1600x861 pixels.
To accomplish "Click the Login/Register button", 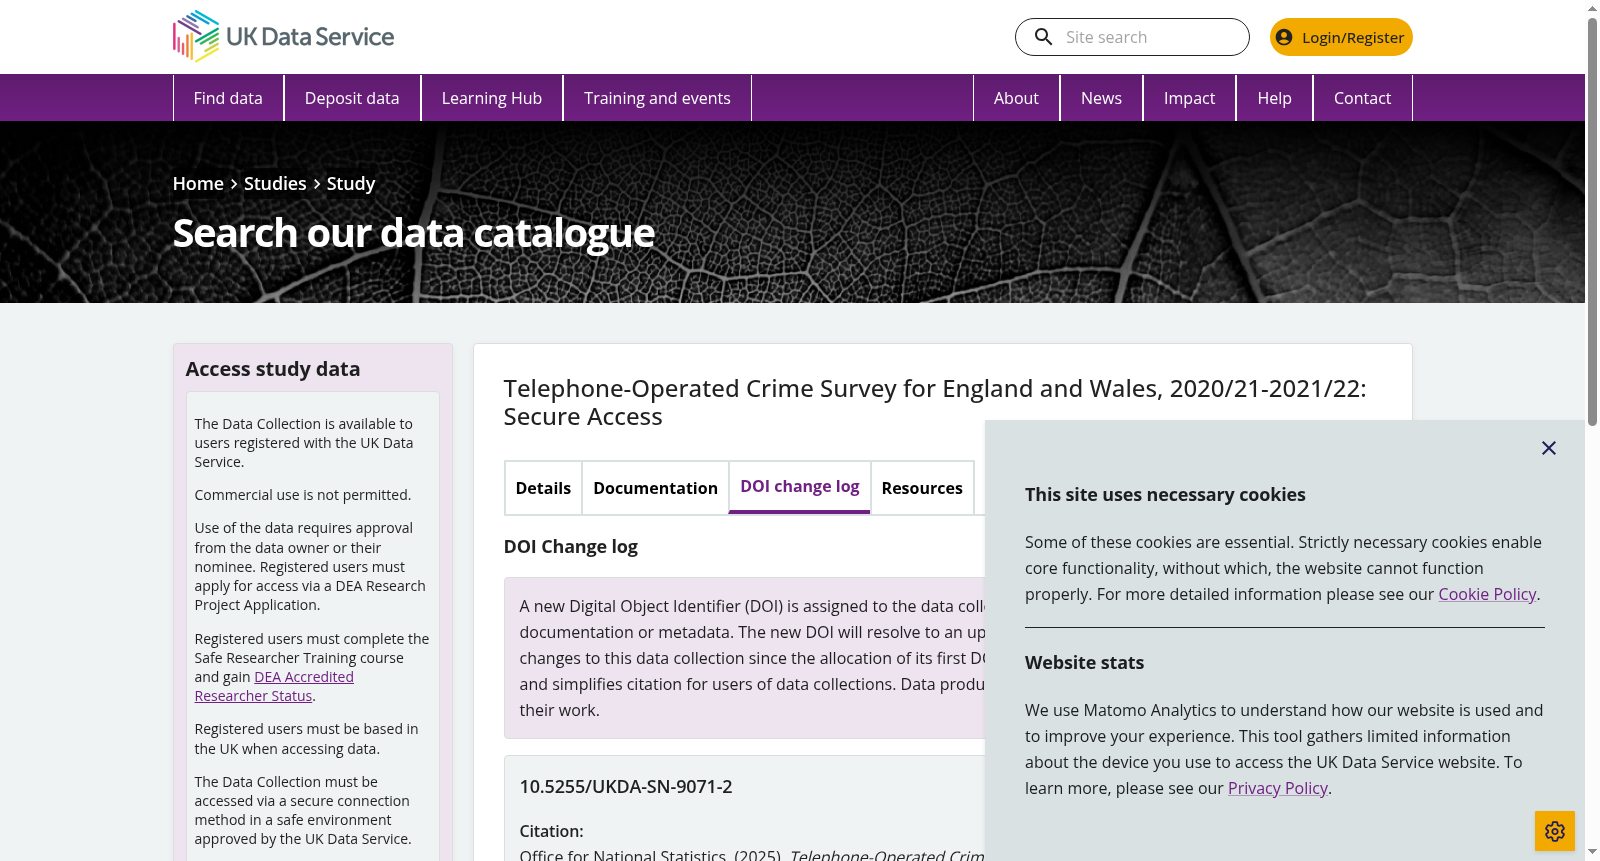I will coord(1341,37).
